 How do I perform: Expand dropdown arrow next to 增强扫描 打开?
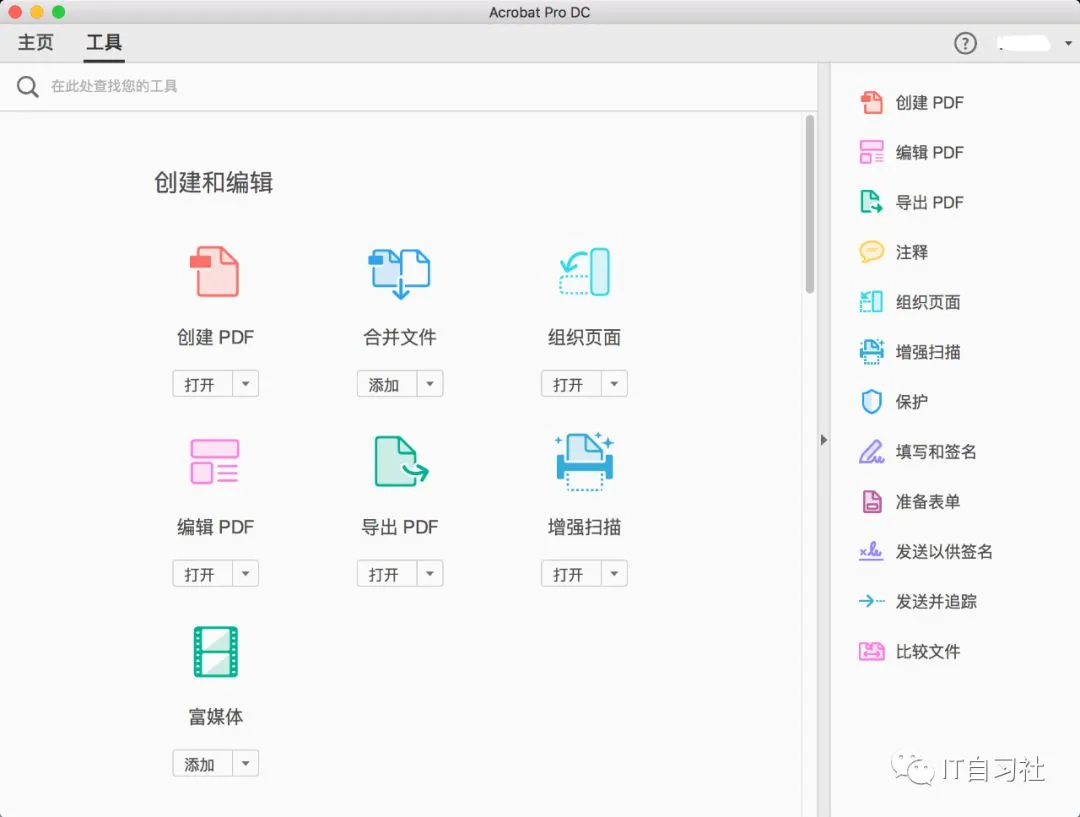tap(614, 574)
